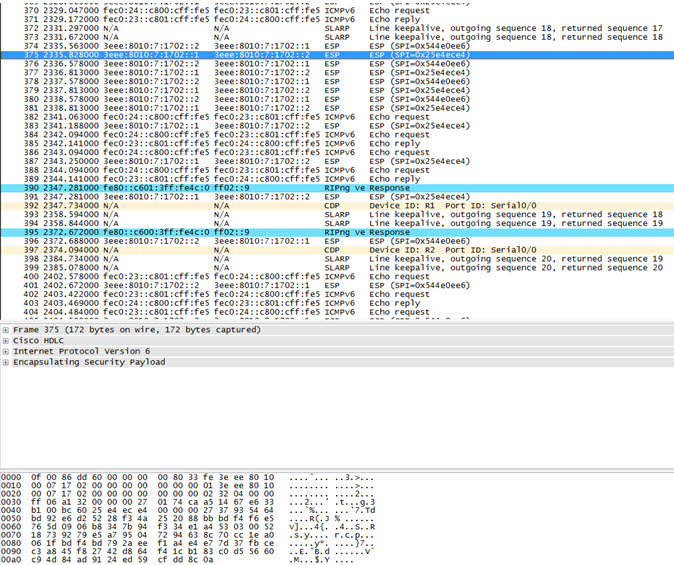Click hex dump line at offset 0020
Image resolution: width=674 pixels, height=565 pixels.
point(188,494)
